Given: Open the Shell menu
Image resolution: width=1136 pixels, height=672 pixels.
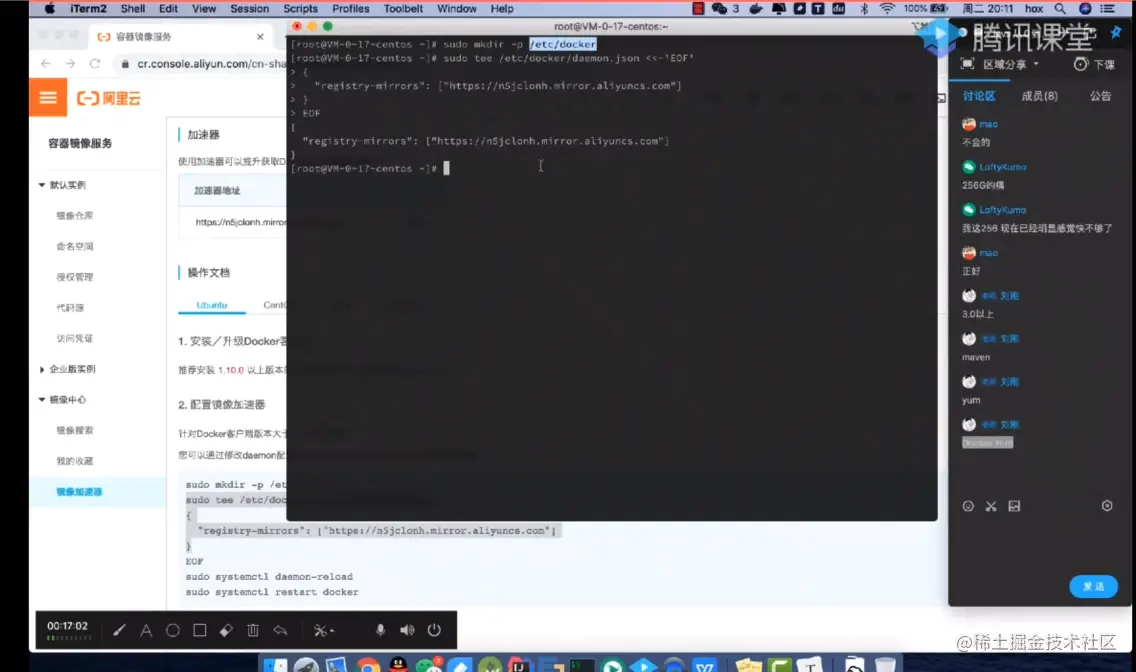Looking at the screenshot, I should (133, 9).
